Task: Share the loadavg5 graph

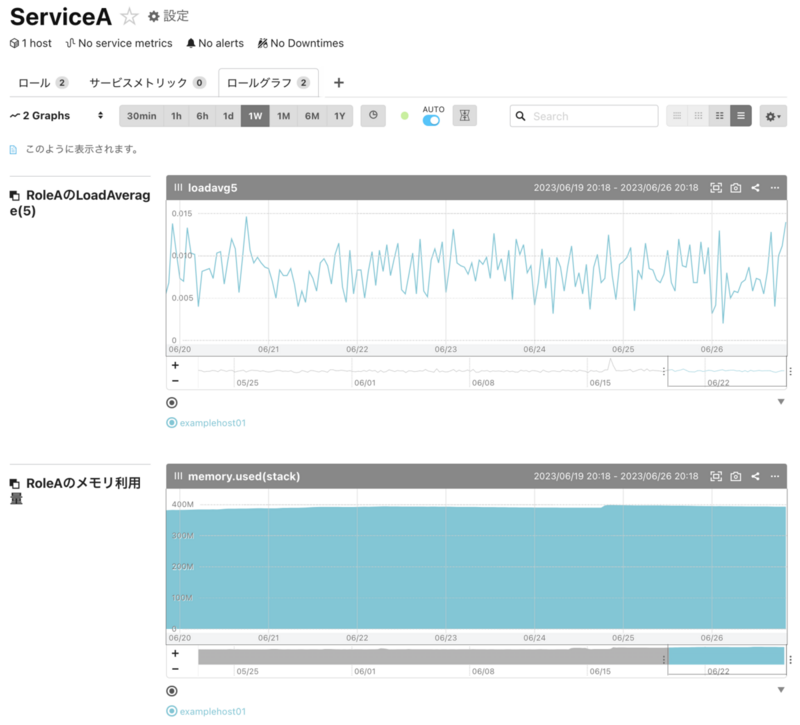Action: 755,188
